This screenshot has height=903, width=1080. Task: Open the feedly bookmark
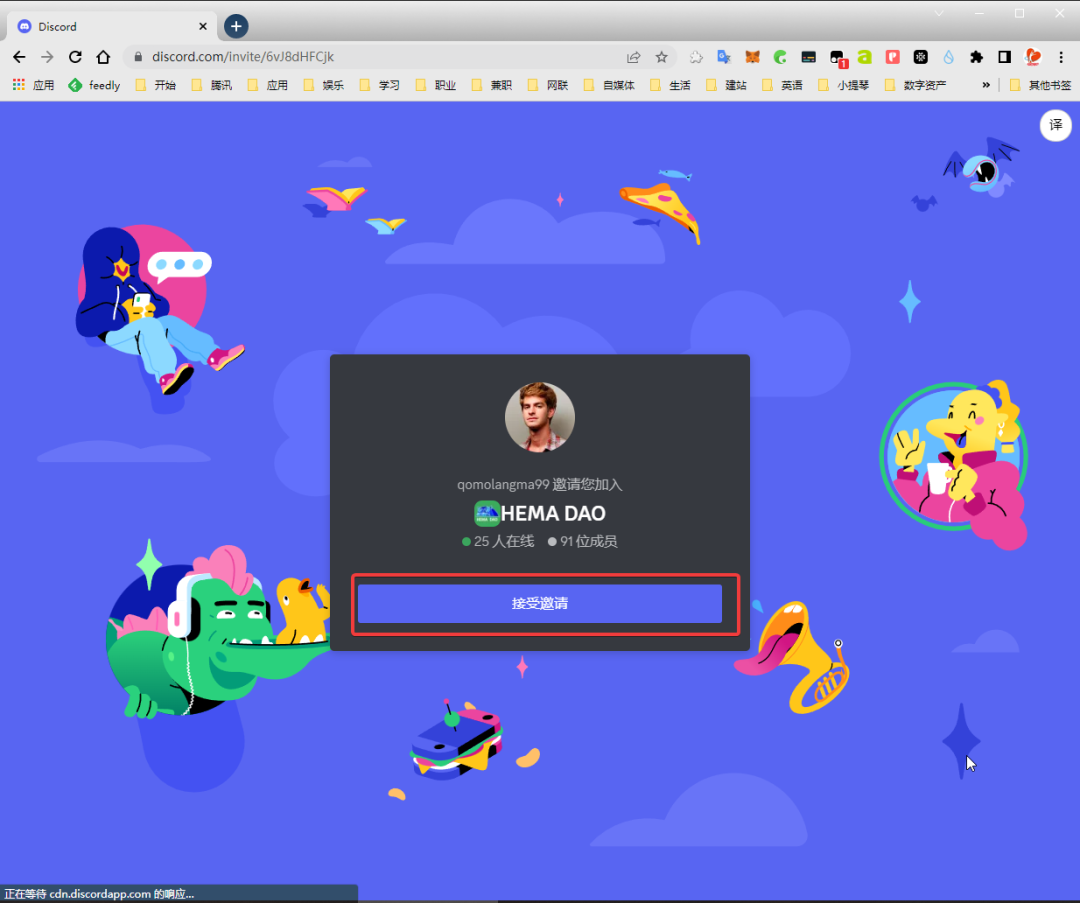pyautogui.click(x=94, y=85)
